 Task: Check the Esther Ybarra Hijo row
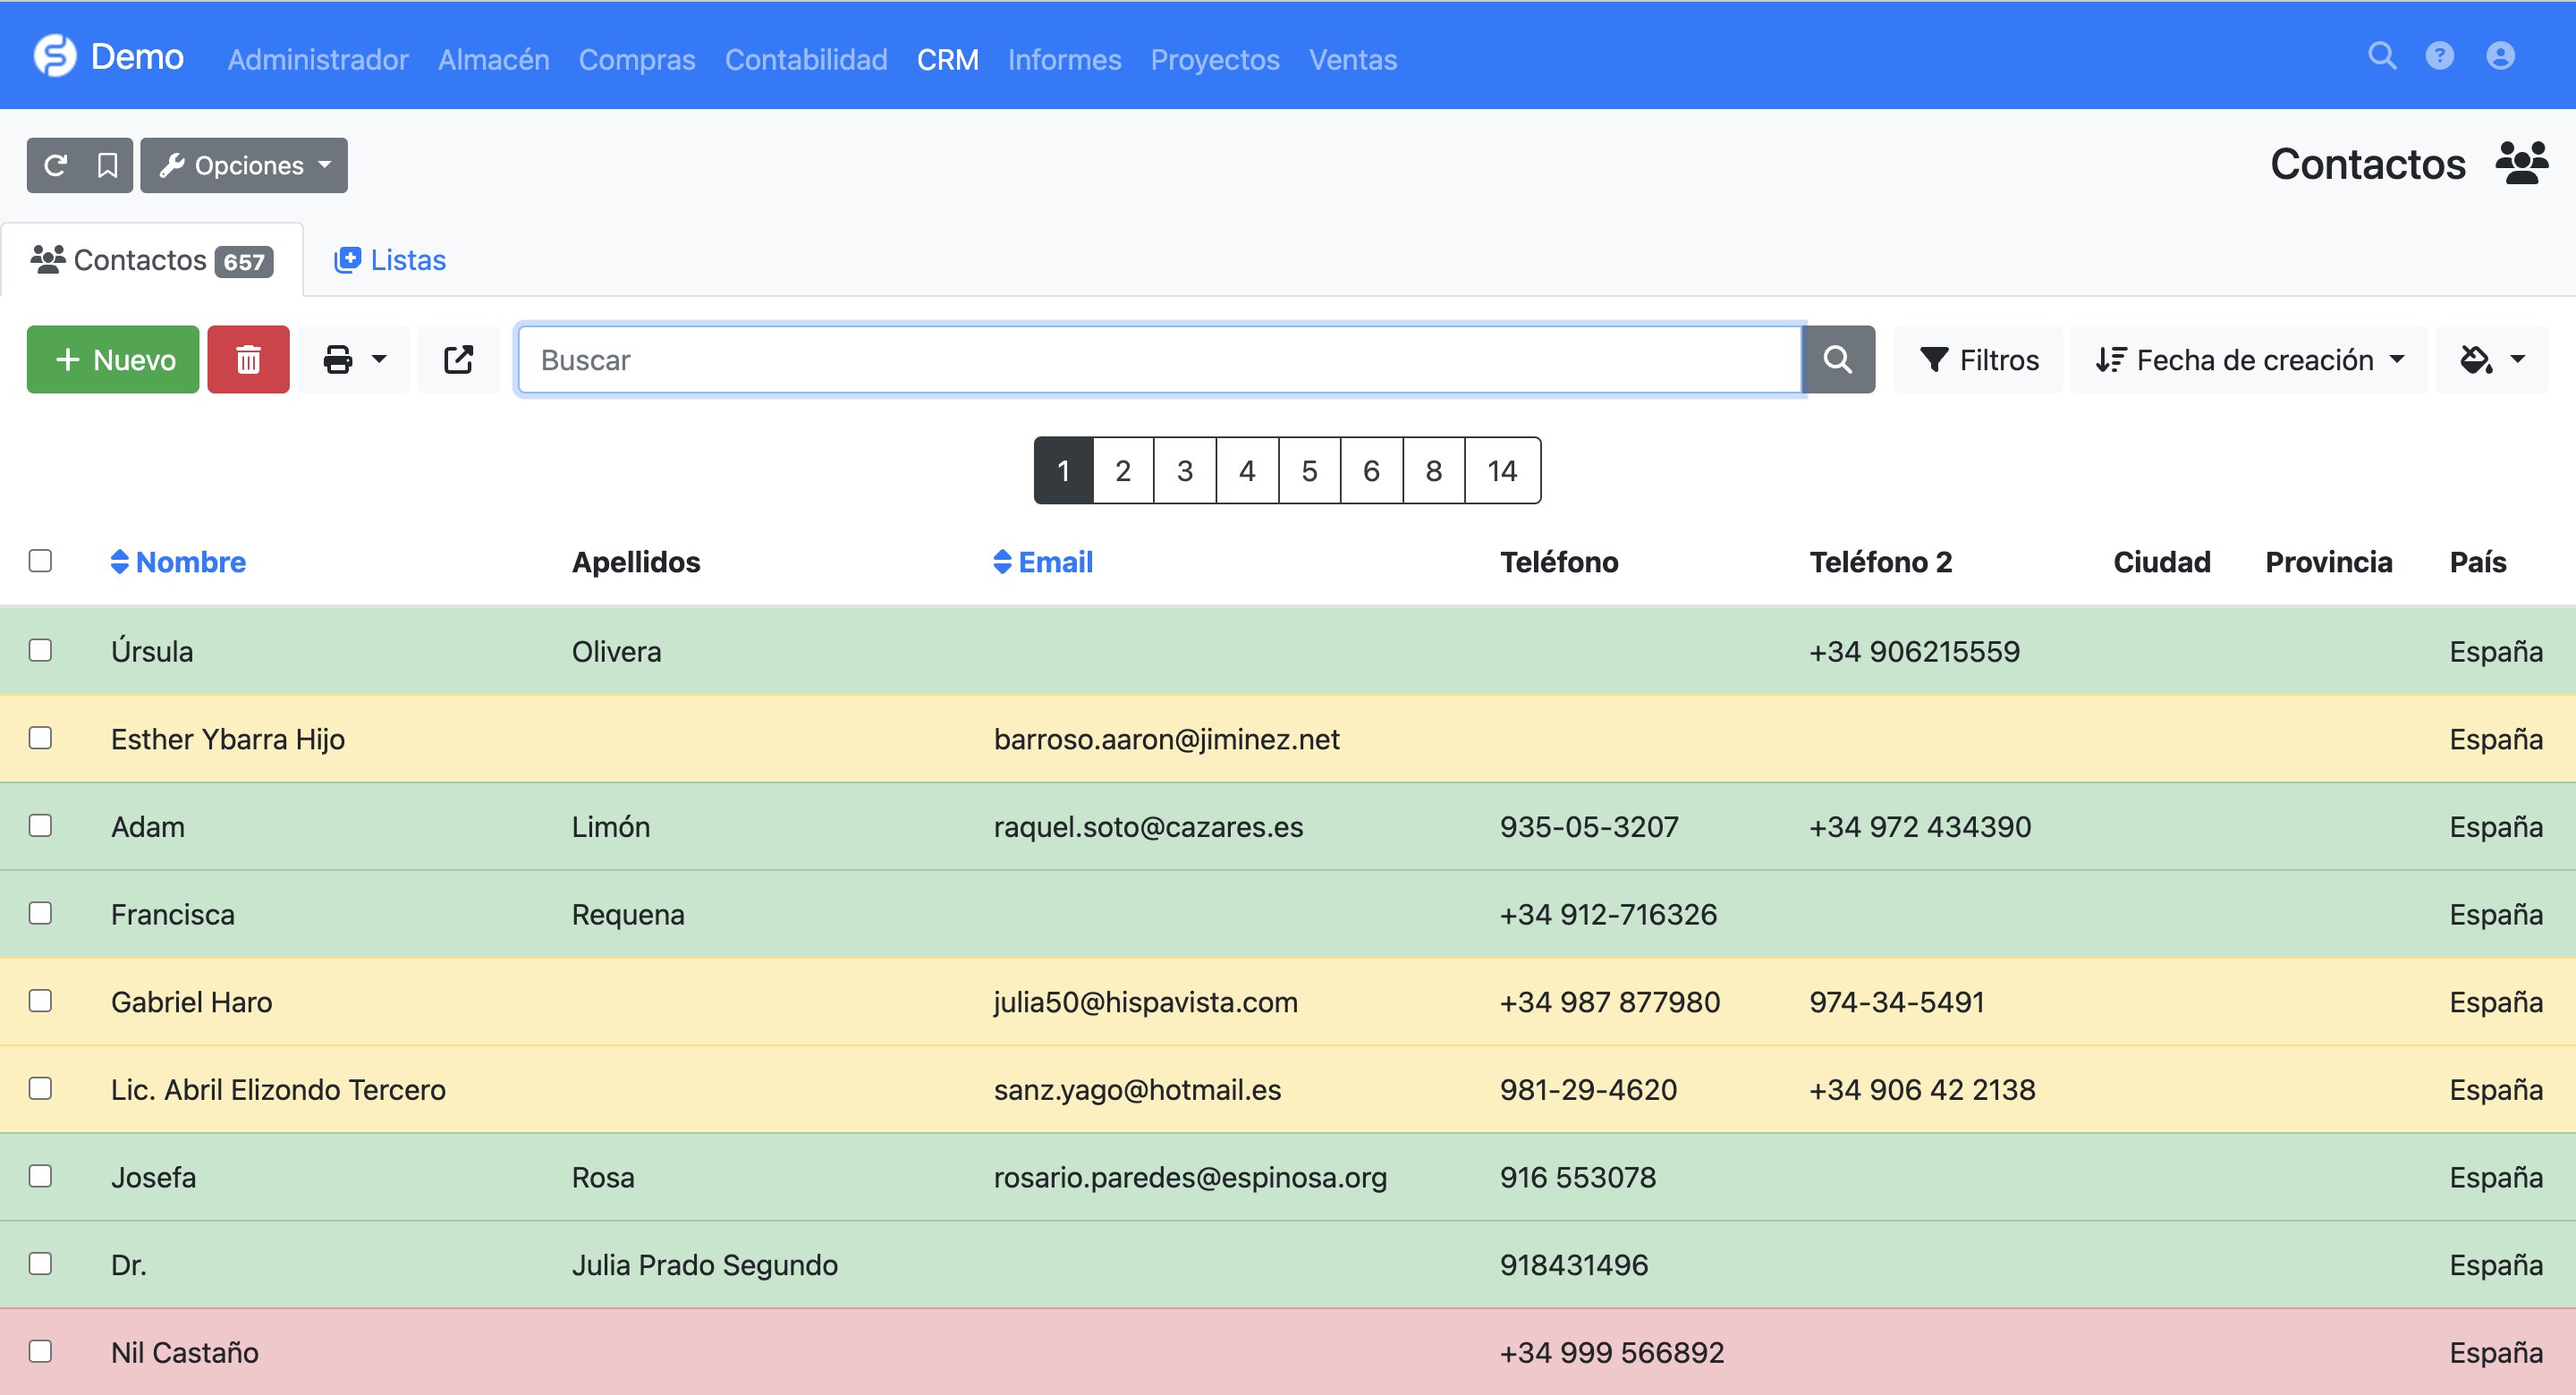pyautogui.click(x=40, y=738)
